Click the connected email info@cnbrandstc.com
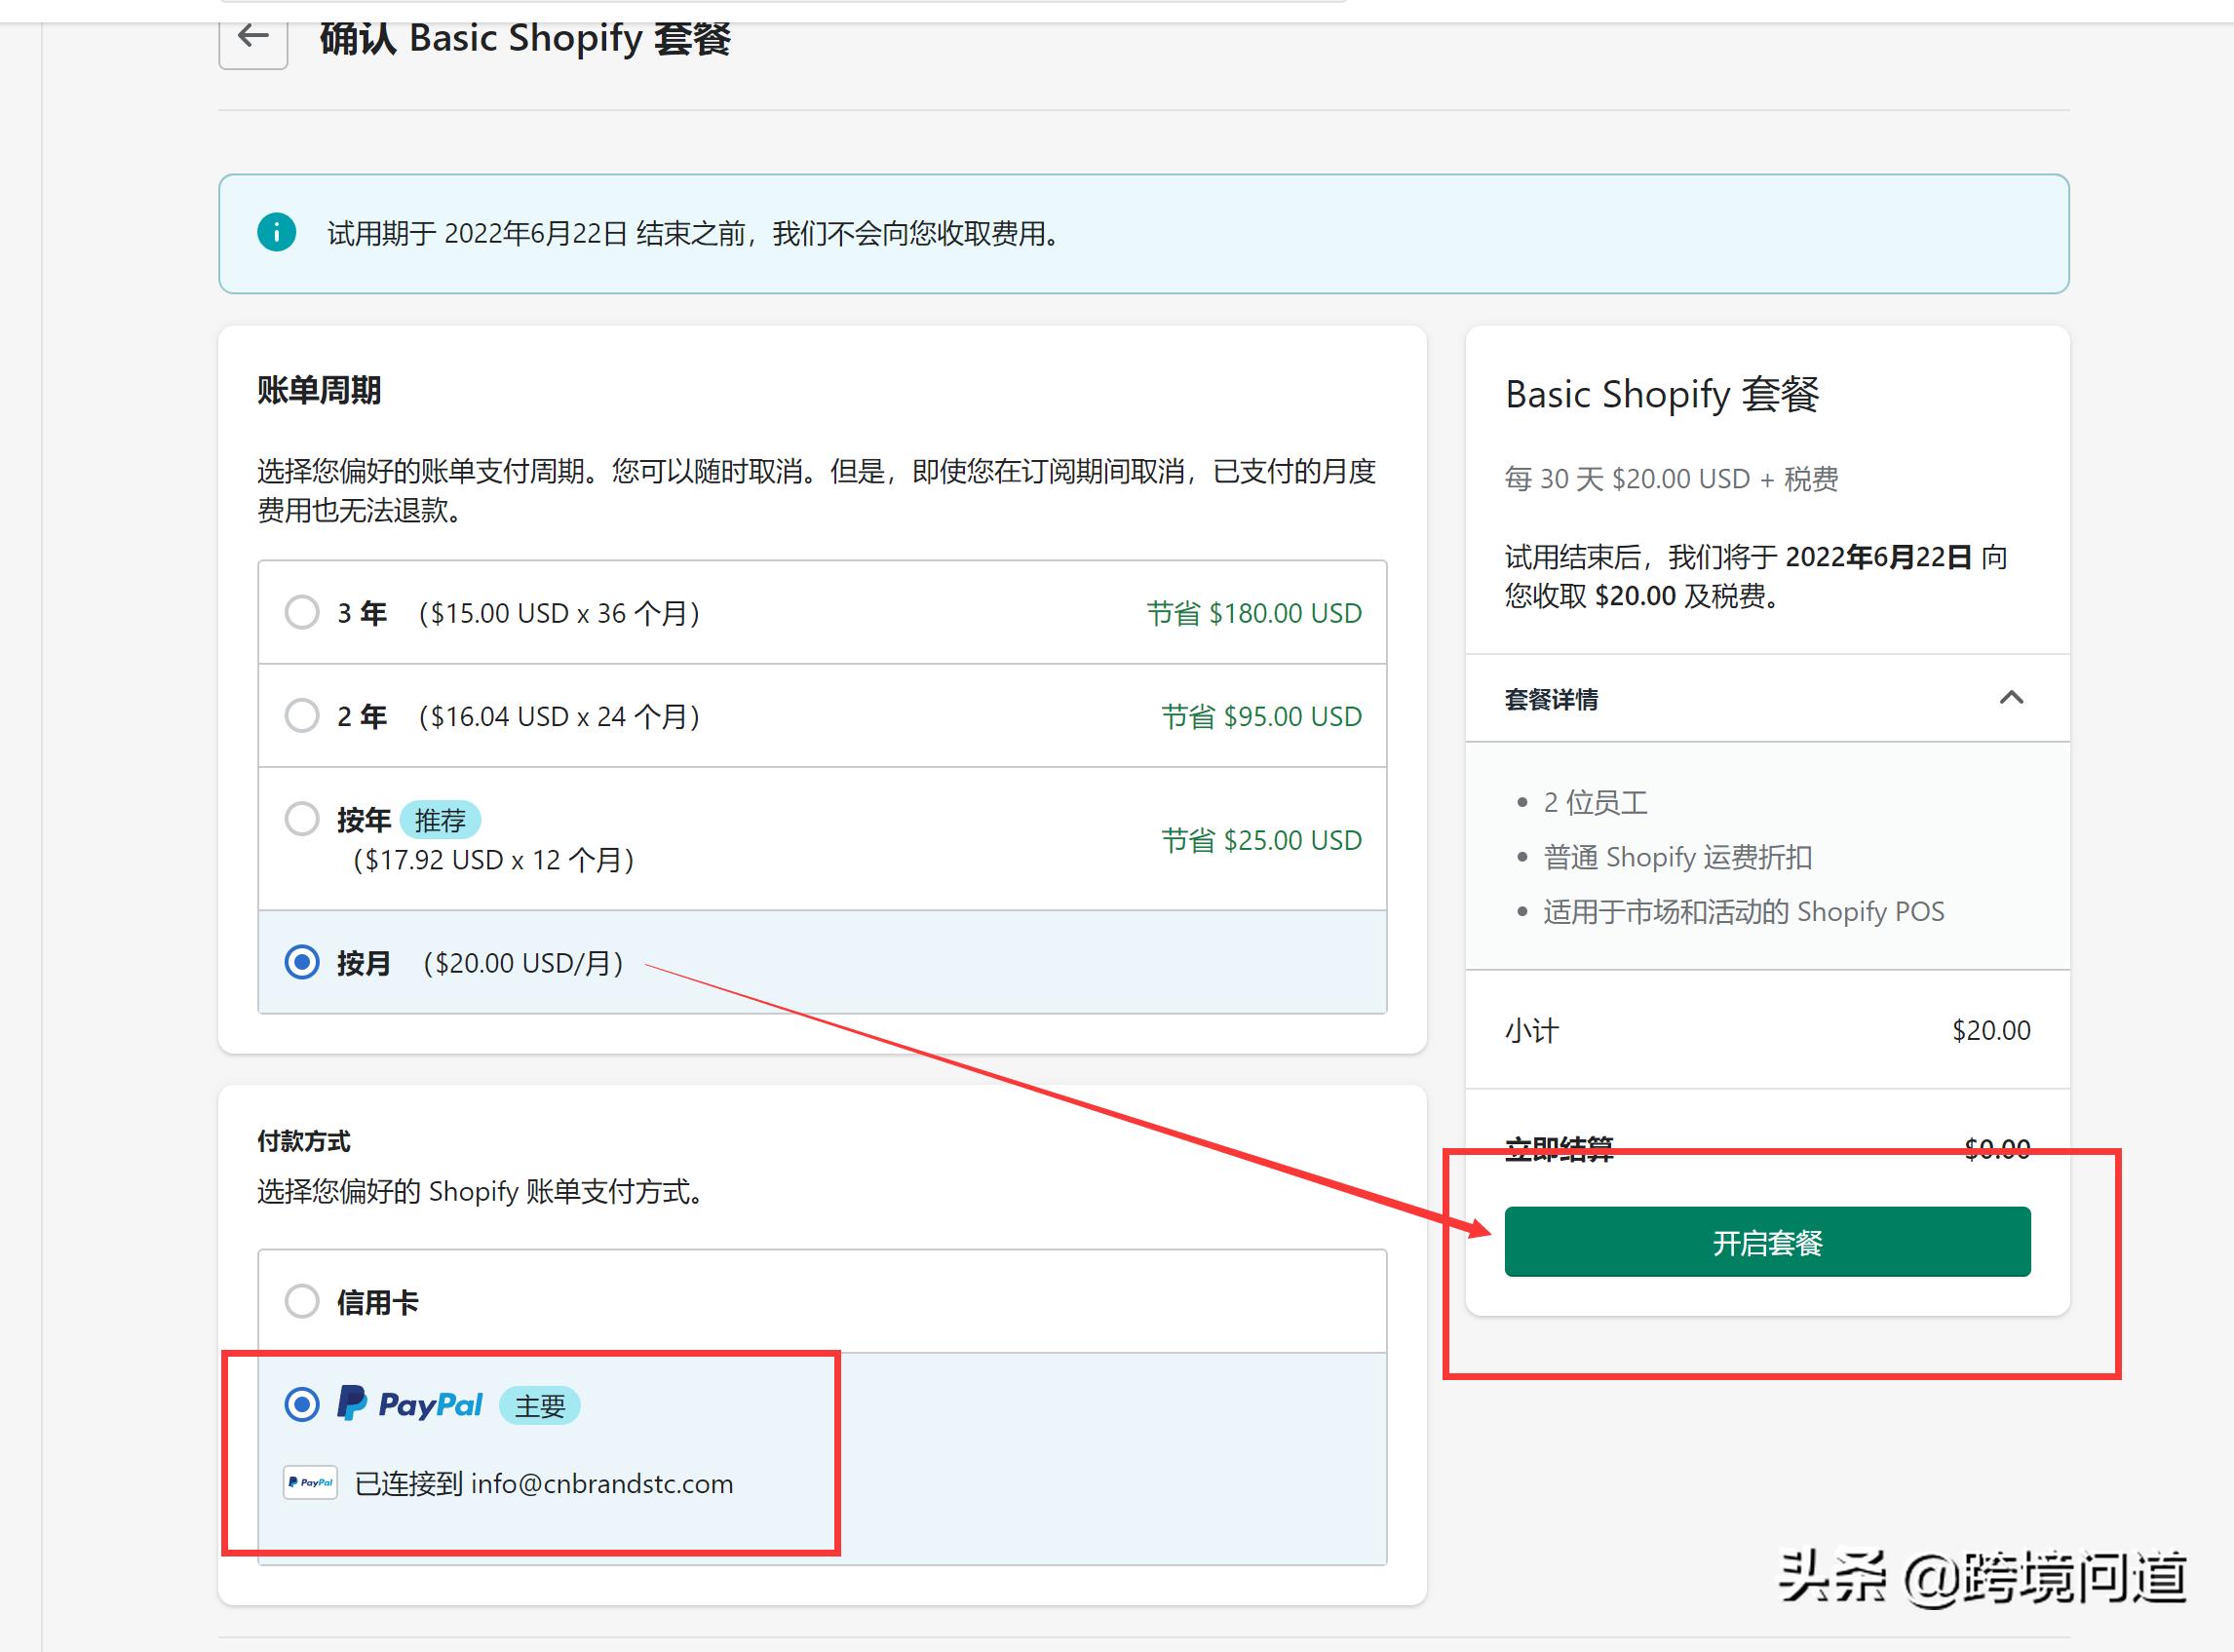Image resolution: width=2234 pixels, height=1652 pixels. click(x=601, y=1484)
